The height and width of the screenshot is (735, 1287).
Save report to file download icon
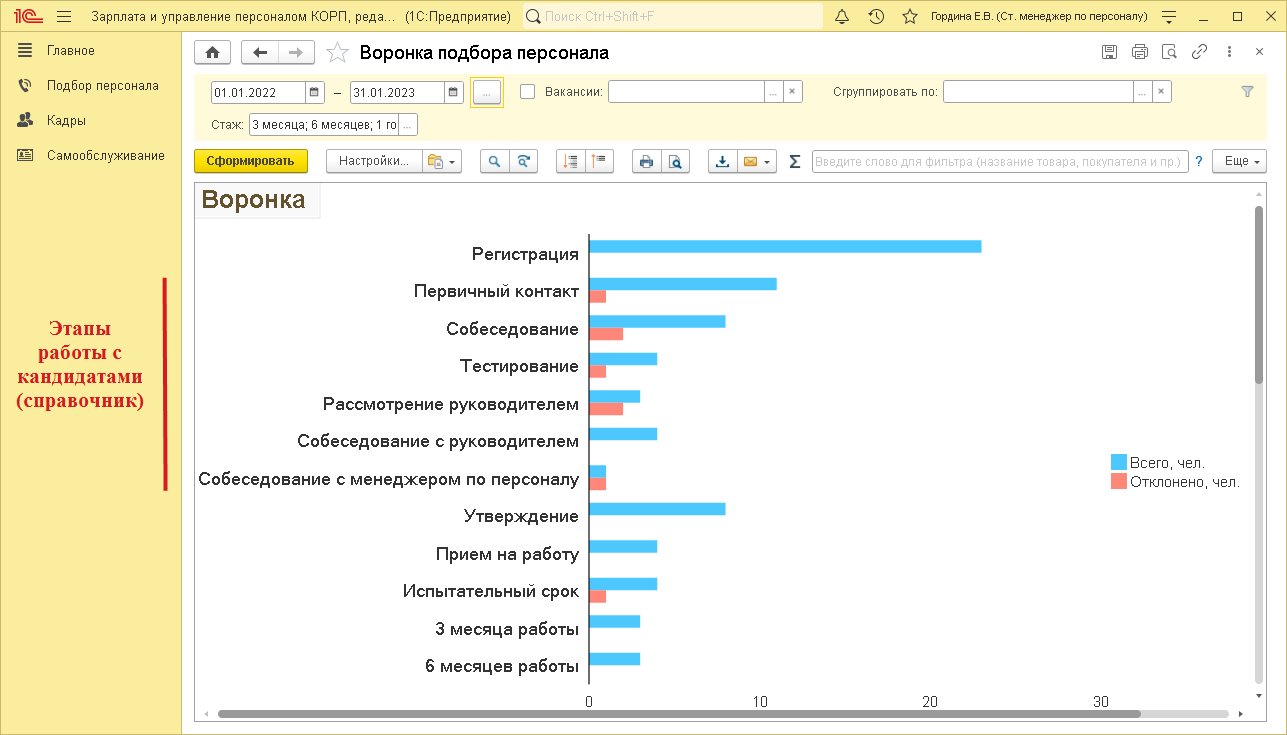click(x=723, y=161)
